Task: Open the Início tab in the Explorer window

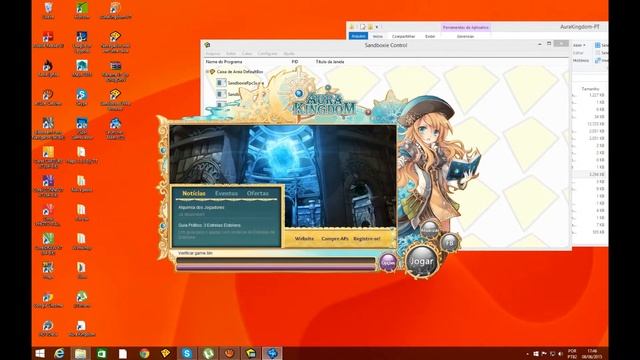Action: [378, 36]
